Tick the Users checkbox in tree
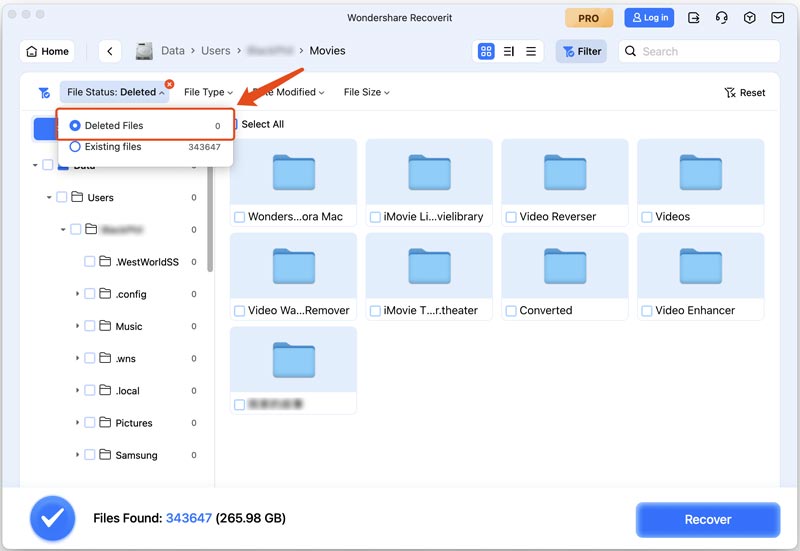The height and width of the screenshot is (551, 800). click(x=62, y=197)
